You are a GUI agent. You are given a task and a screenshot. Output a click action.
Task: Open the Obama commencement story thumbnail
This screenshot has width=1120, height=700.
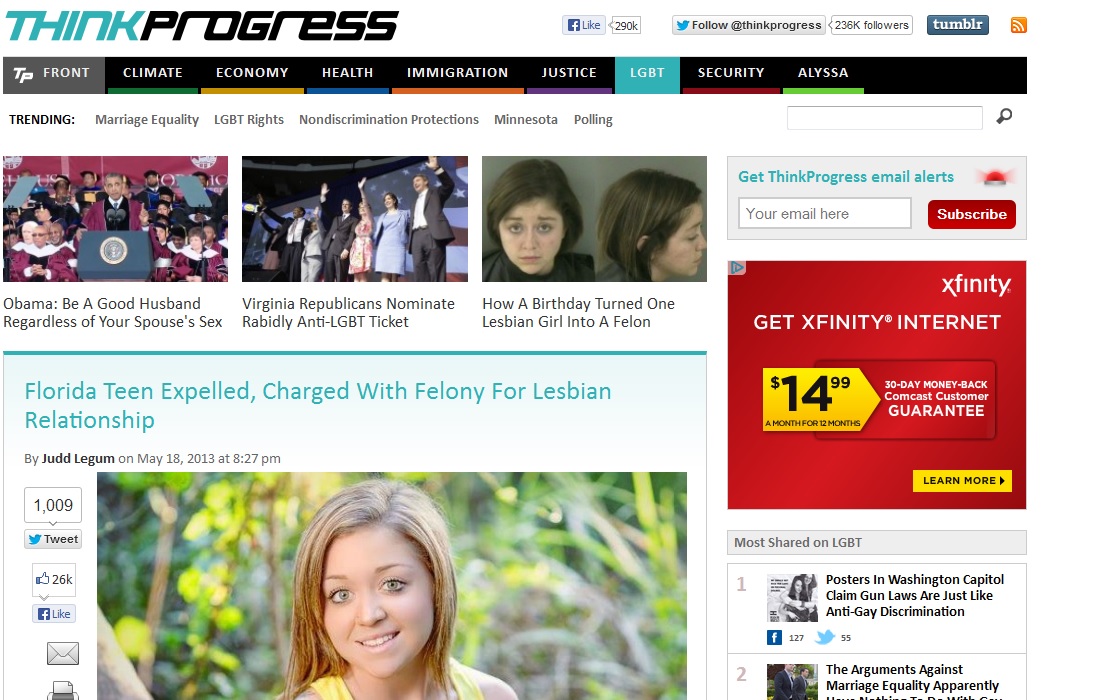(115, 219)
